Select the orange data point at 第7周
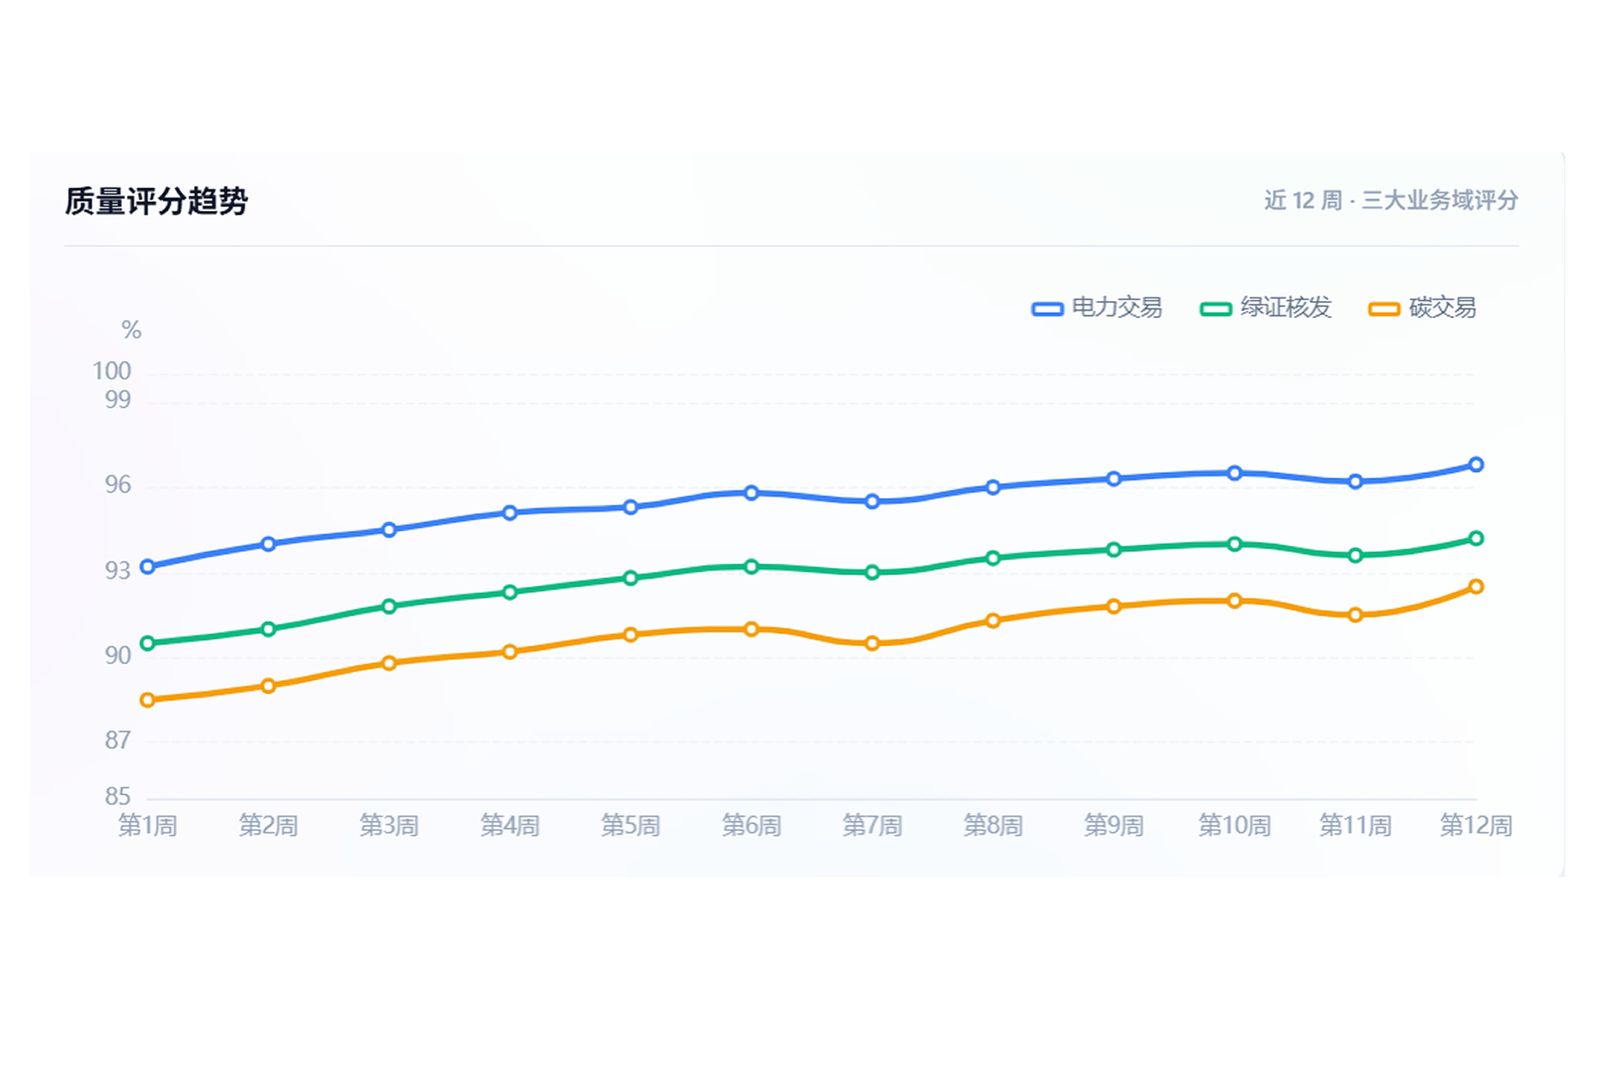Image resolution: width=1600 pixels, height=1082 pixels. (872, 643)
